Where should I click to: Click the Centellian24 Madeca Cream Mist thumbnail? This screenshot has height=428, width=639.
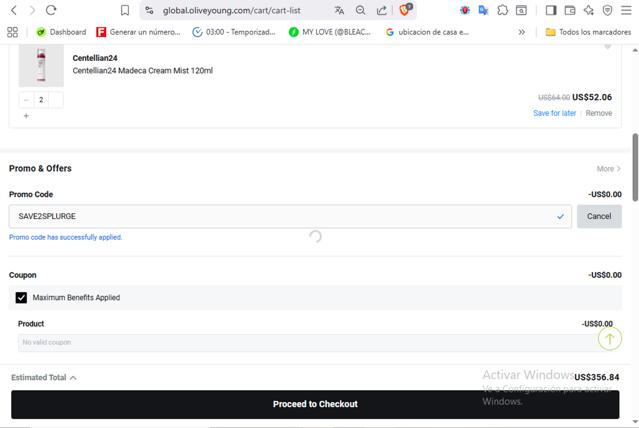41,65
